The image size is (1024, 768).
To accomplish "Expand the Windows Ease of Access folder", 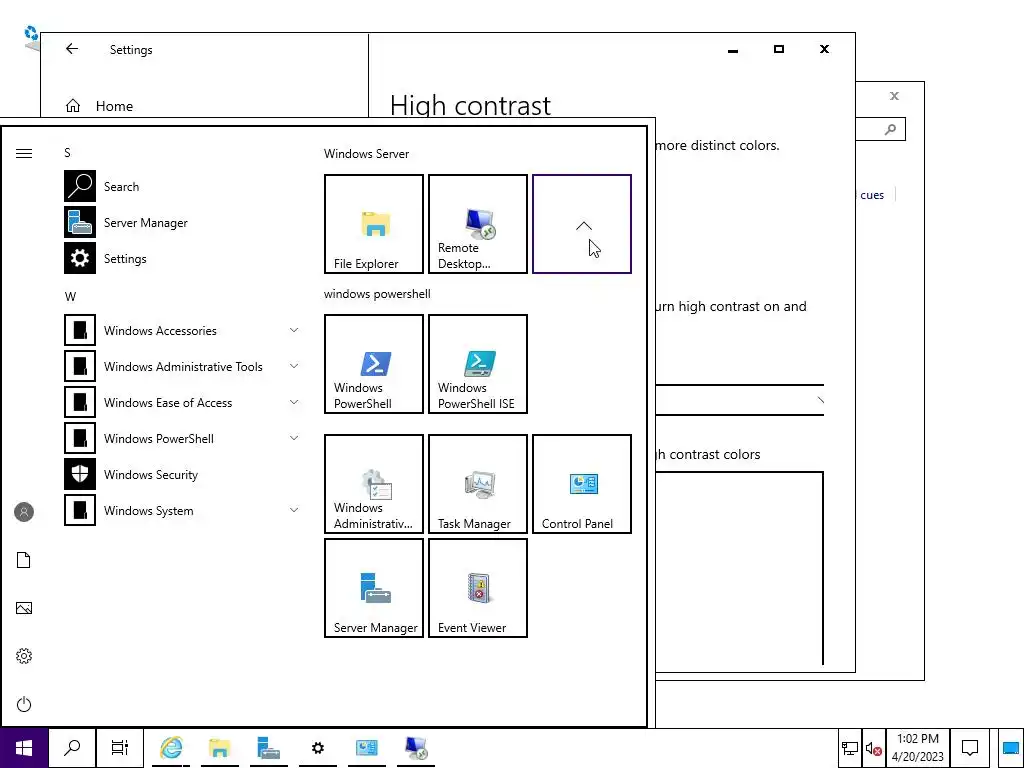I will pos(183,402).
